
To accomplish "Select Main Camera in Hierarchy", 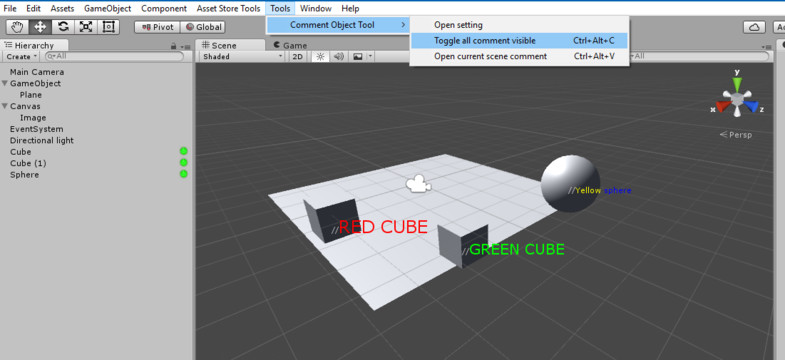I will (x=37, y=72).
